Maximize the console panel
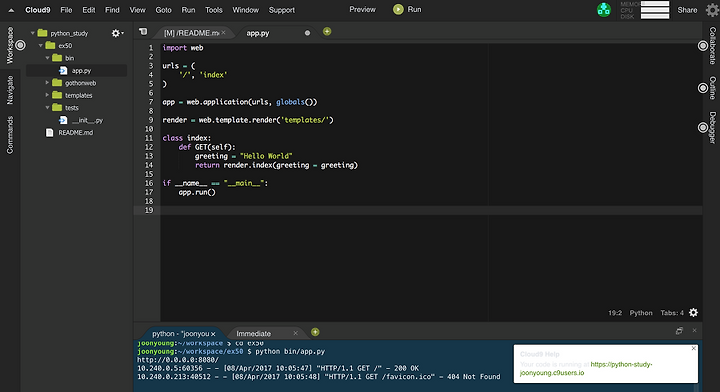The image size is (720, 392). pos(679,330)
